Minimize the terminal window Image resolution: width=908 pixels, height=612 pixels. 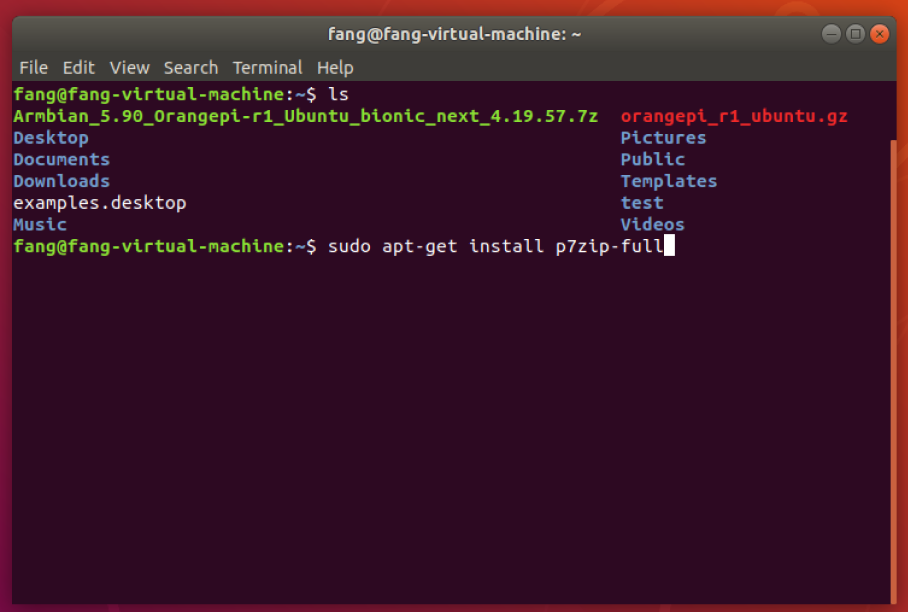tap(831, 34)
